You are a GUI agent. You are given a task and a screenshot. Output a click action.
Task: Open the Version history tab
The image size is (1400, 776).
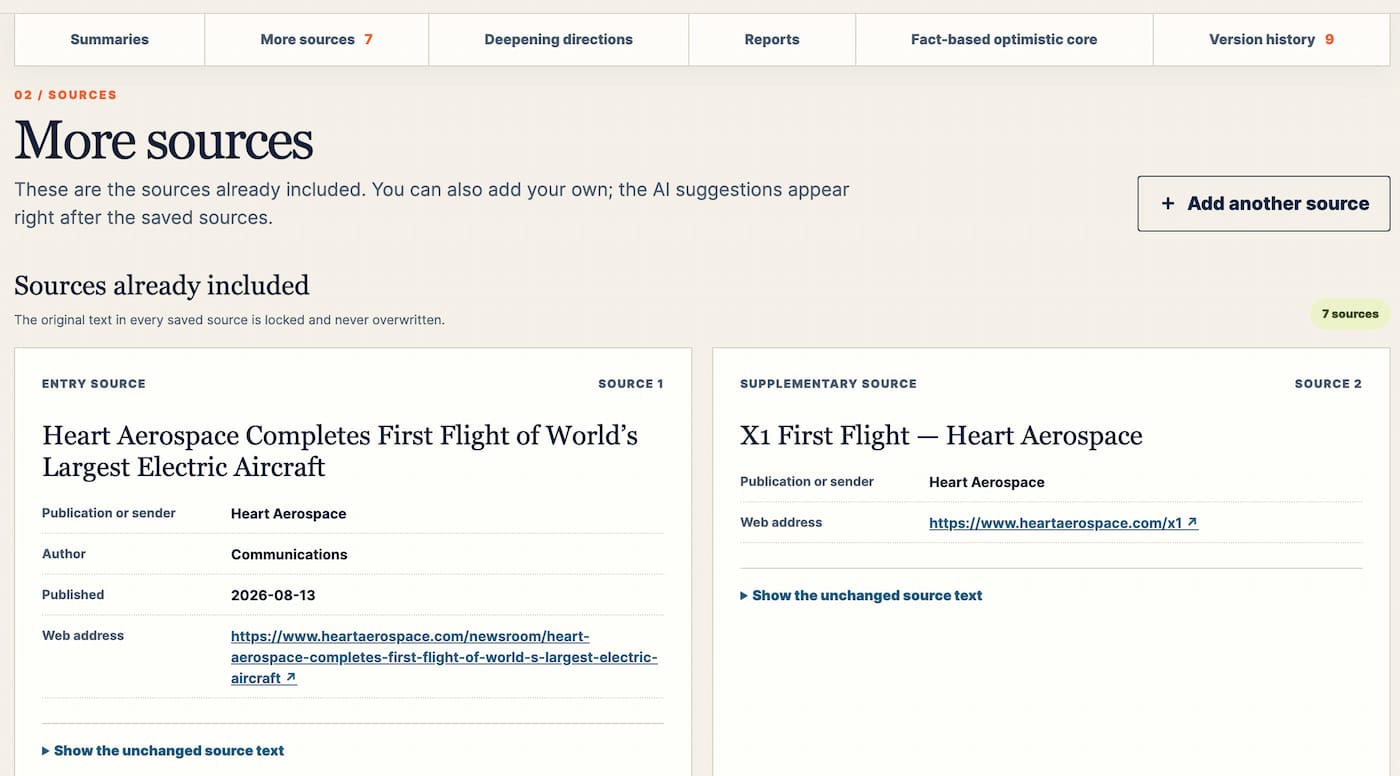1271,40
